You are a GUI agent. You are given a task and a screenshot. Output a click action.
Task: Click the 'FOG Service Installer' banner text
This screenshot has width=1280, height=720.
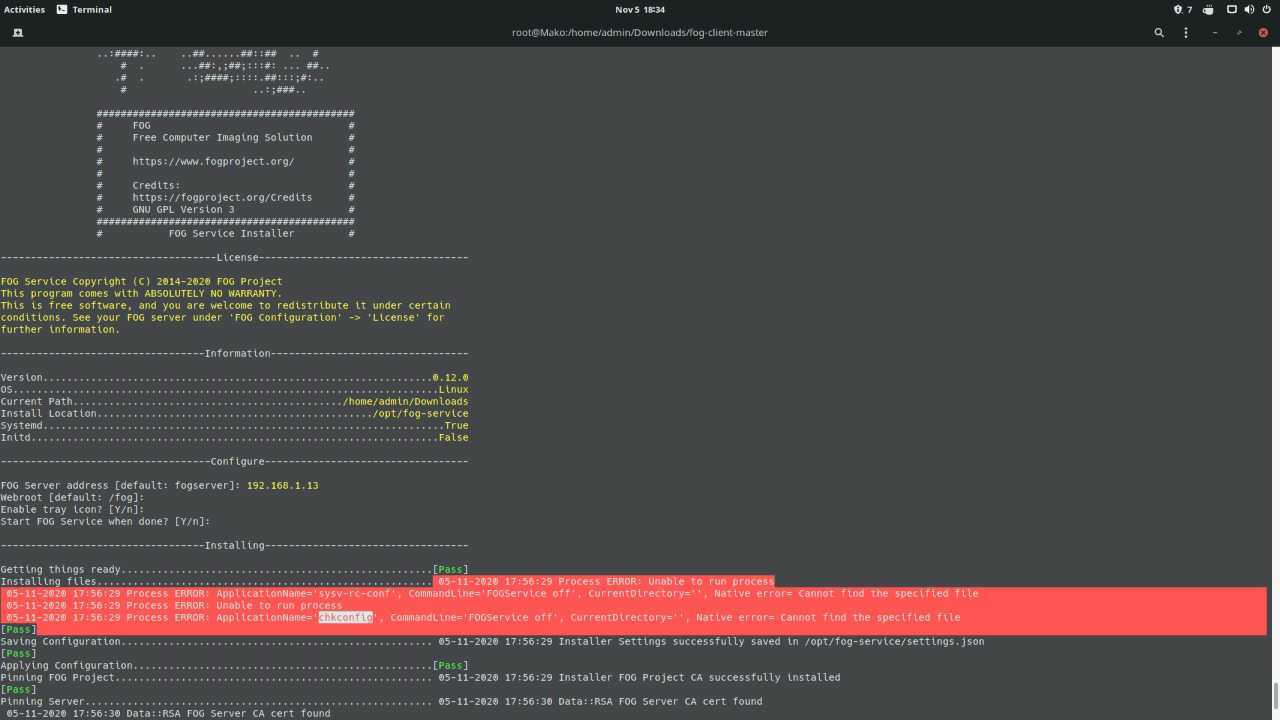(x=231, y=233)
